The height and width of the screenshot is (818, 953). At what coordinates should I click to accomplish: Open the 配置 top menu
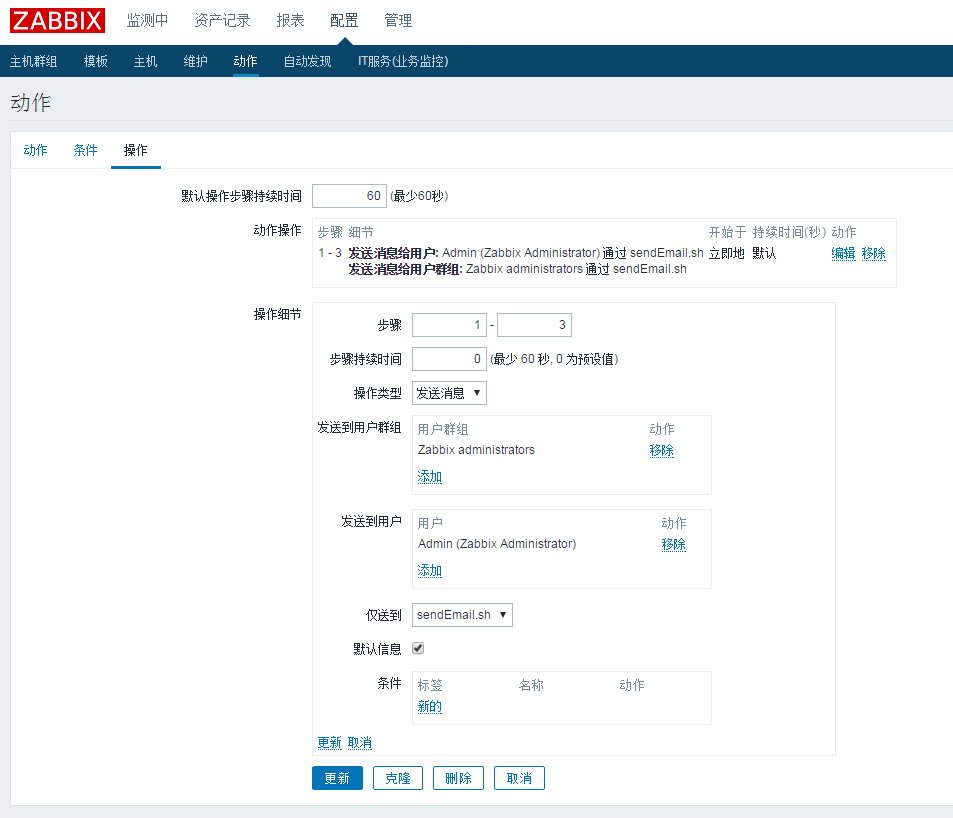pos(344,21)
